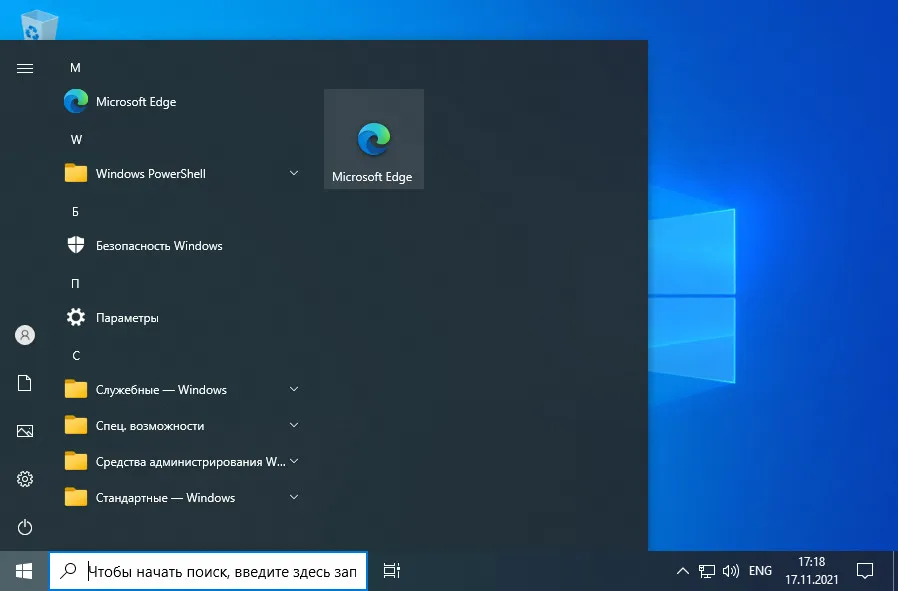Launch Microsoft Edge from the app list
Viewport: 898px width, 591px height.
pos(181,102)
